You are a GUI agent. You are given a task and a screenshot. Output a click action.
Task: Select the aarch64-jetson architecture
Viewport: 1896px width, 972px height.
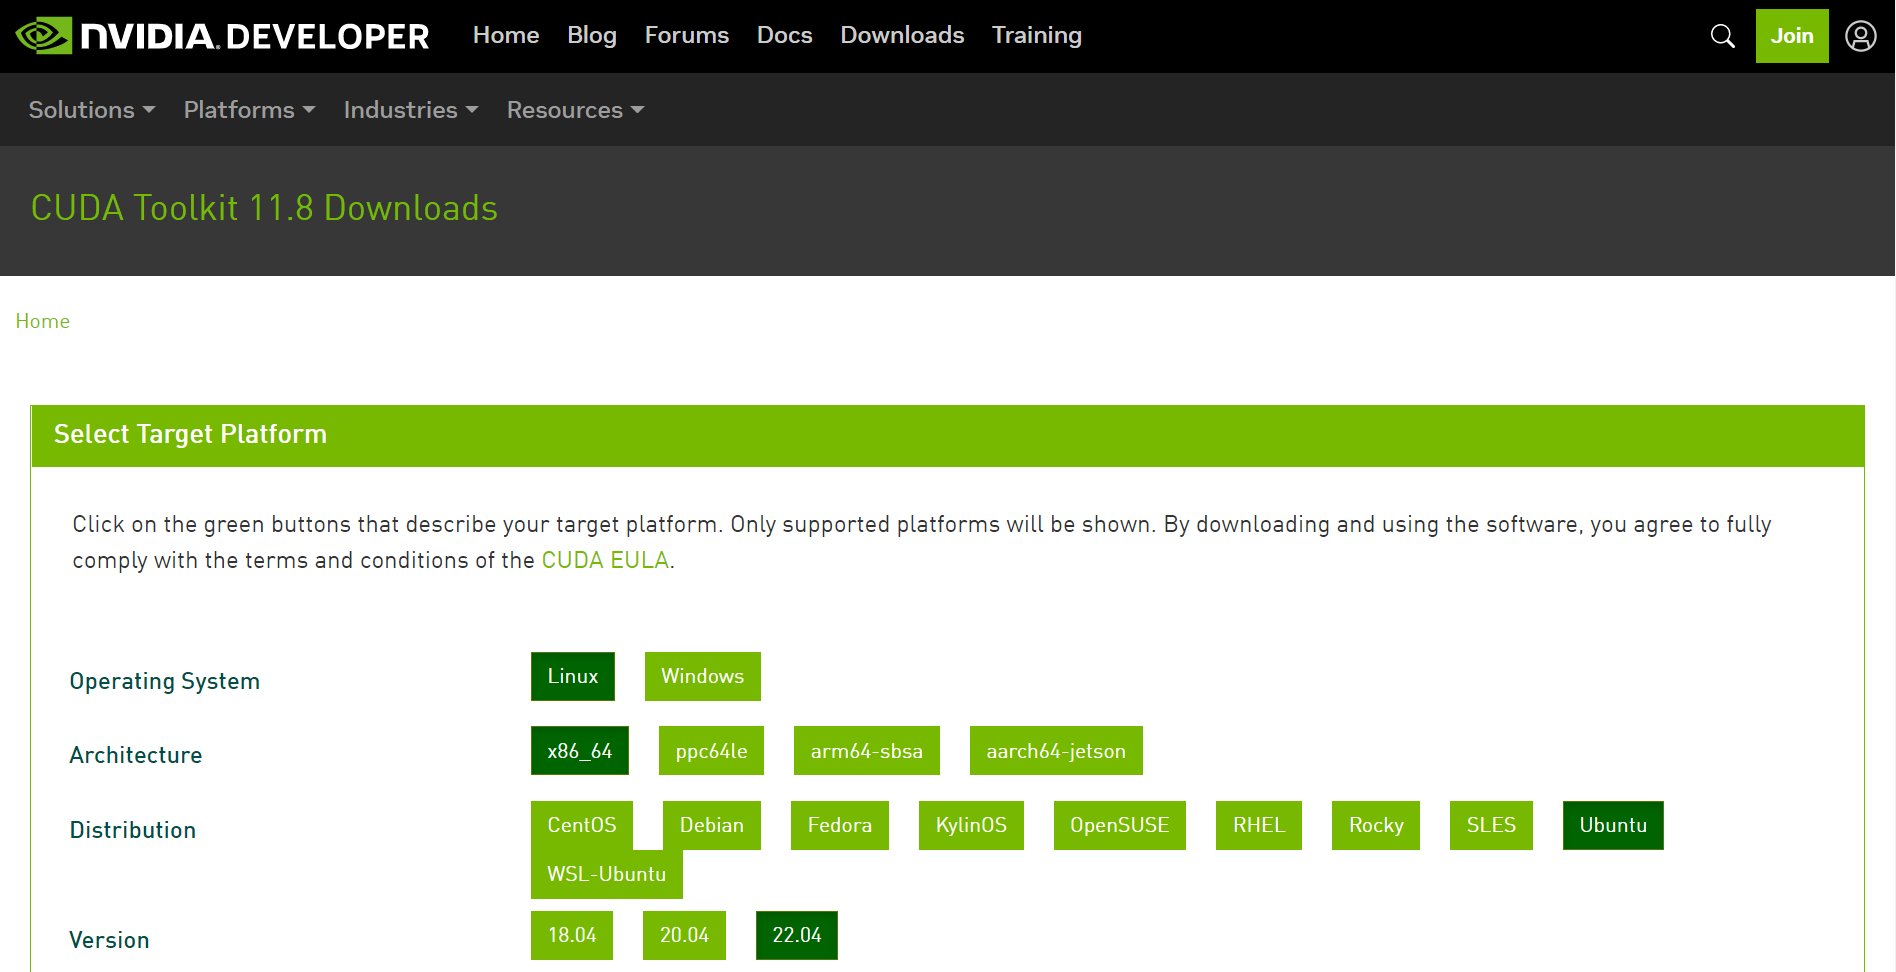click(x=1055, y=750)
